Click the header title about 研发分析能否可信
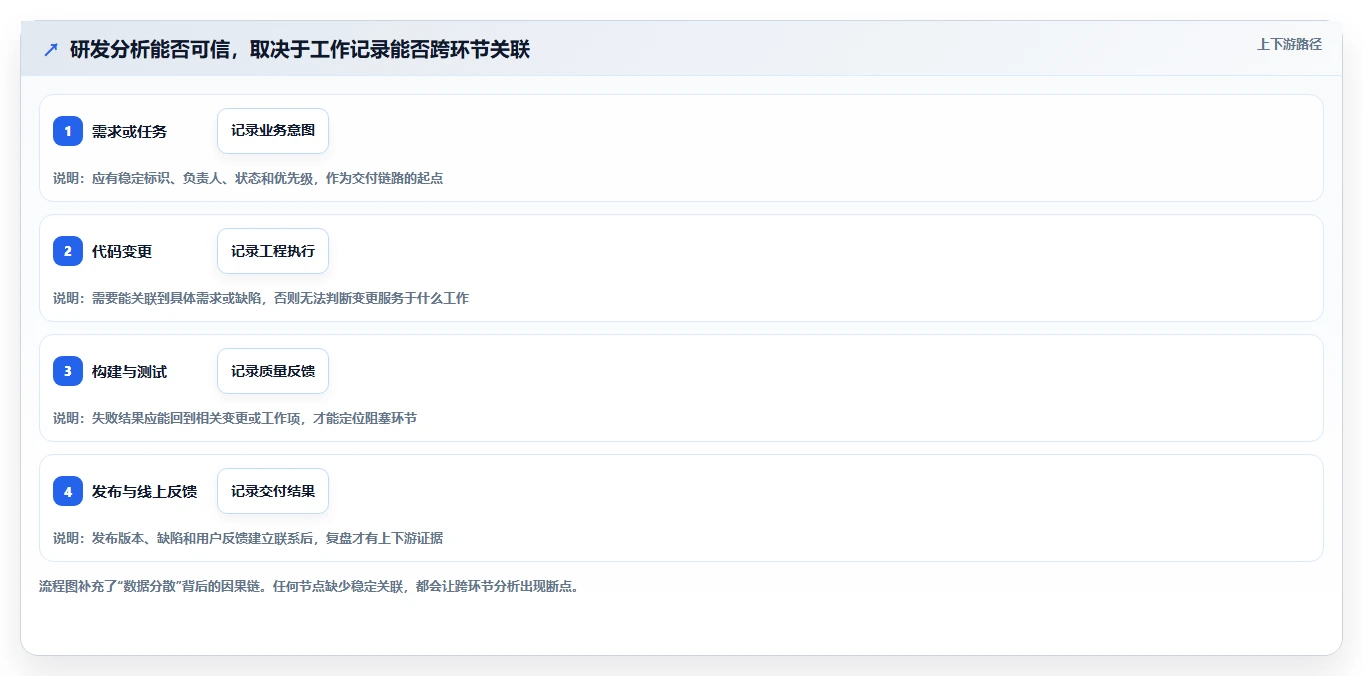The height and width of the screenshot is (676, 1363). (300, 49)
